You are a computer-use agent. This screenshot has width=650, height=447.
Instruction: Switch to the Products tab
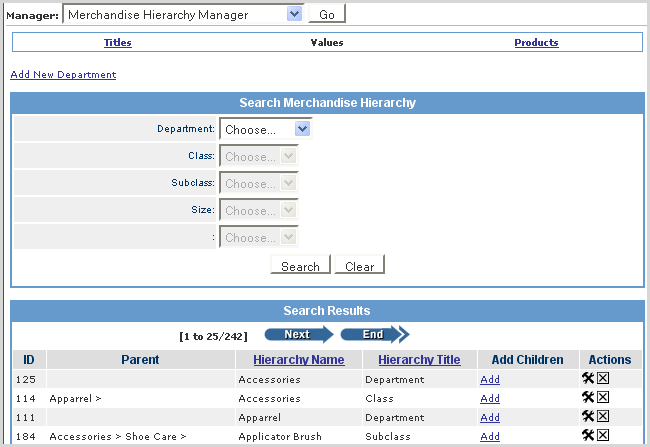[x=536, y=43]
